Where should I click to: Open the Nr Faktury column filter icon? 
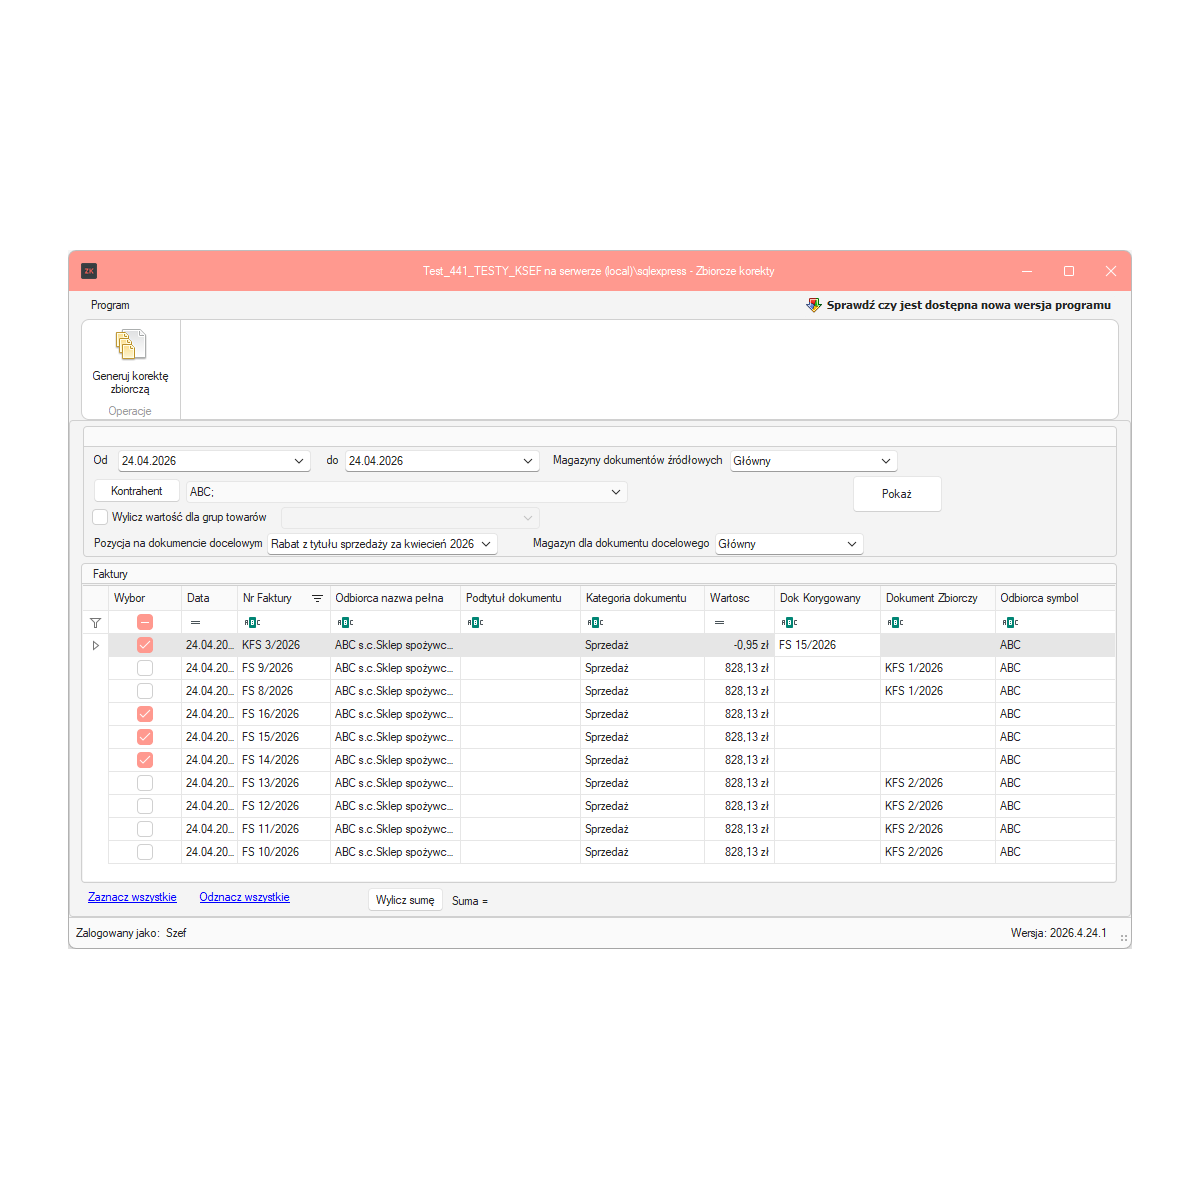(x=317, y=598)
